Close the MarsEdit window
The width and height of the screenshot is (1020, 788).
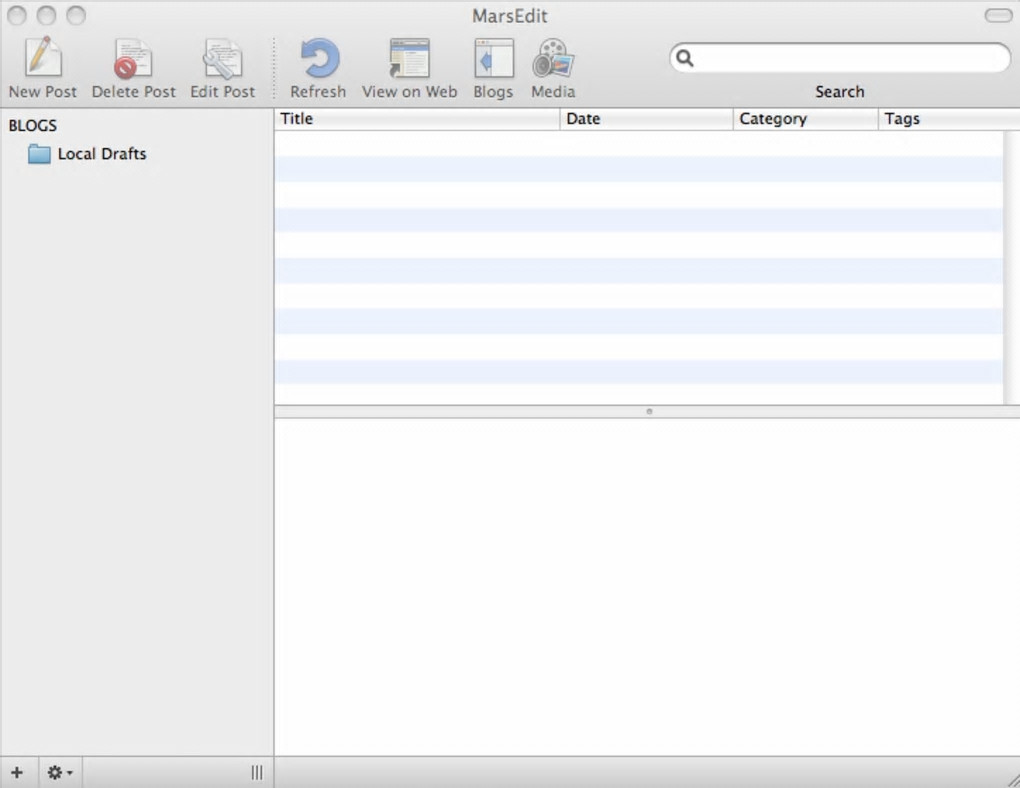click(17, 15)
